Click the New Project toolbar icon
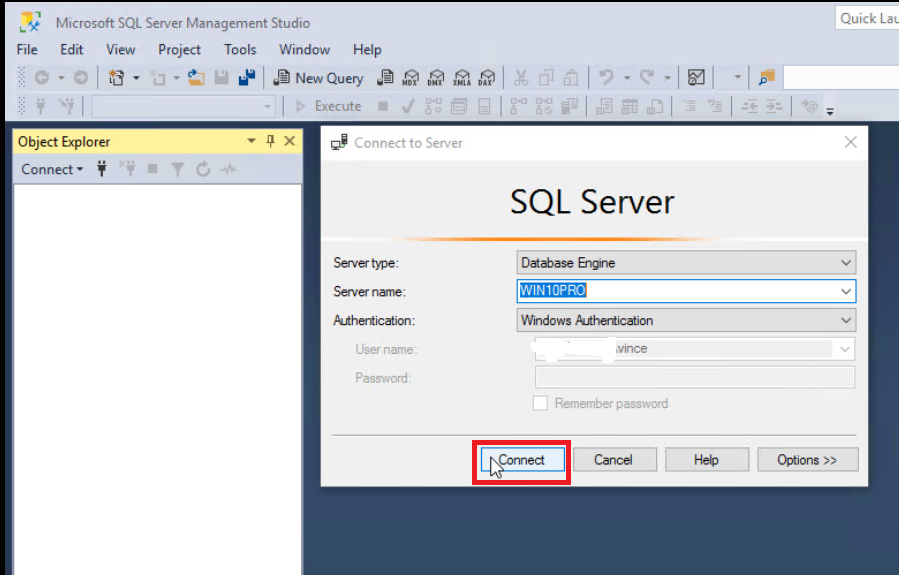The width and height of the screenshot is (899, 575). coord(116,77)
